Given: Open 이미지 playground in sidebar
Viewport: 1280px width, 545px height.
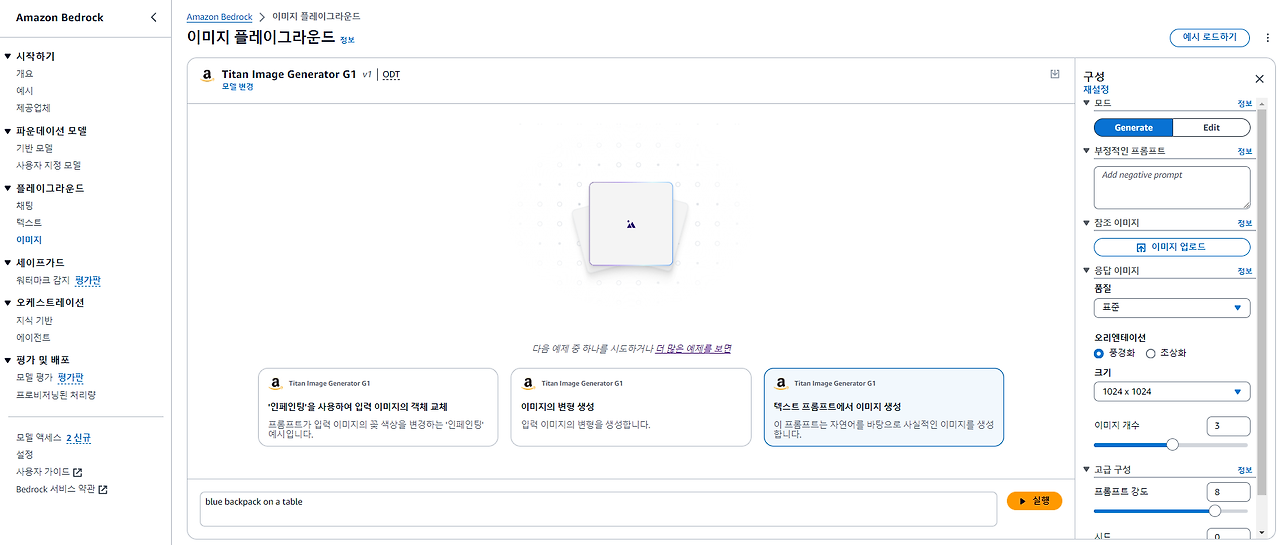Looking at the screenshot, I should (29, 240).
